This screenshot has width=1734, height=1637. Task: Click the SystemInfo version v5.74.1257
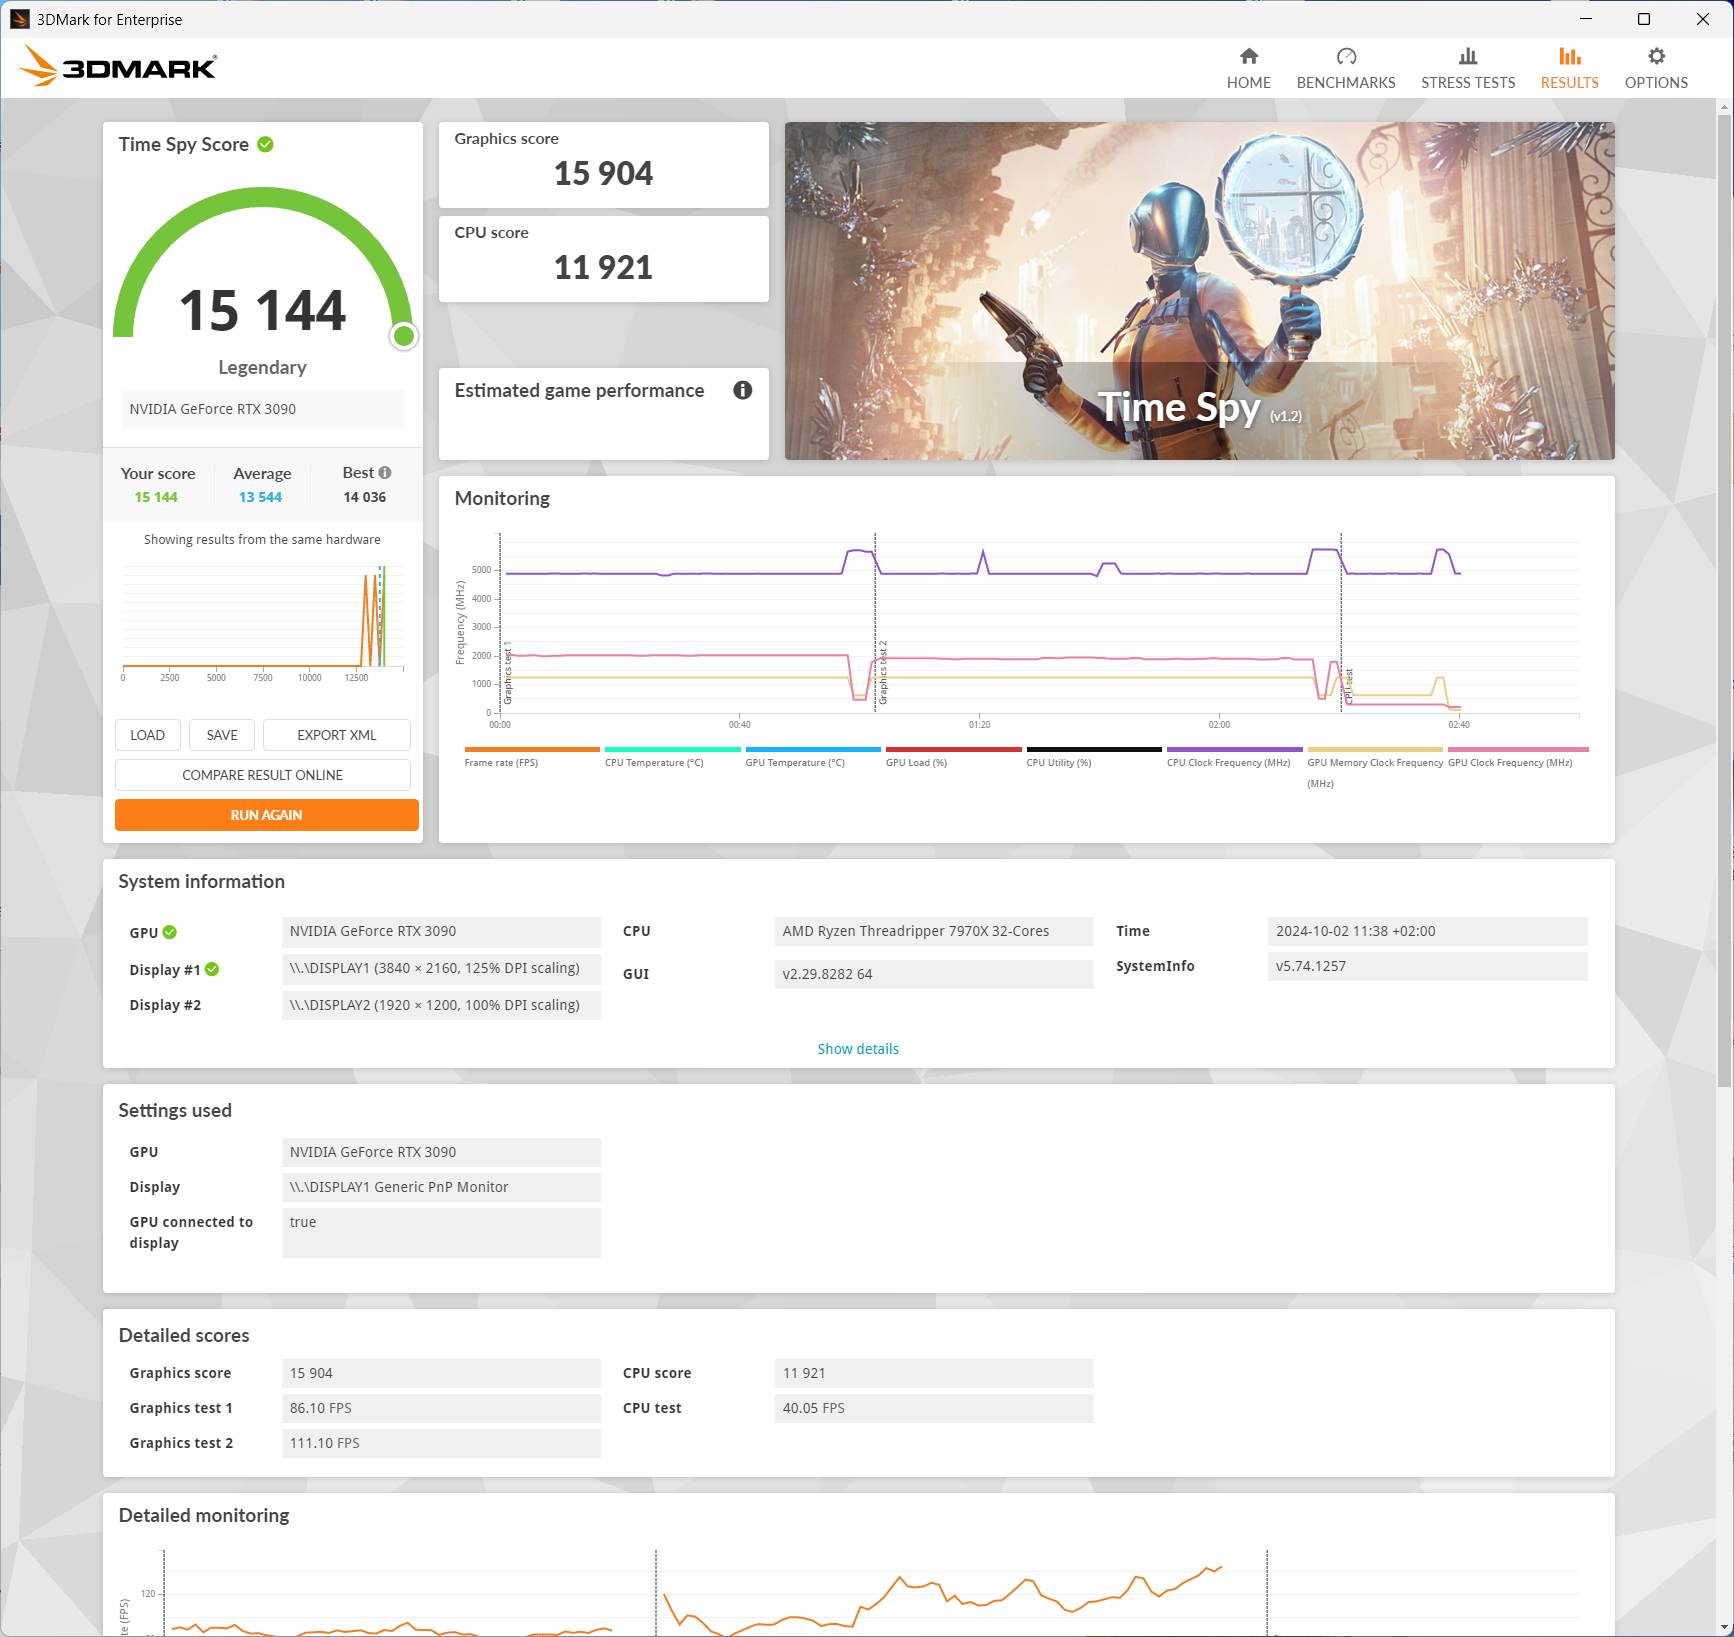1427,966
